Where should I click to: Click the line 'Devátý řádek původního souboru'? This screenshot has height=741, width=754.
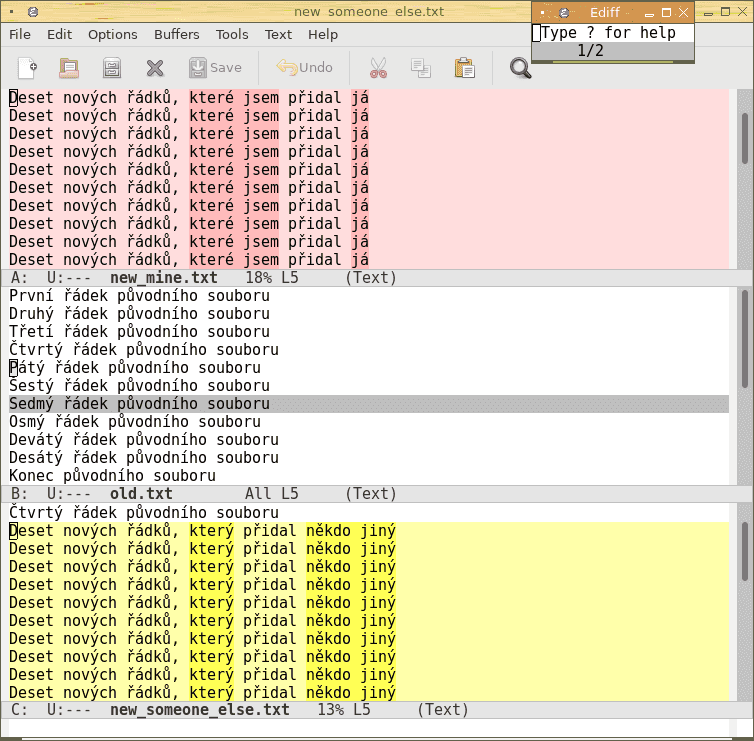(x=144, y=440)
